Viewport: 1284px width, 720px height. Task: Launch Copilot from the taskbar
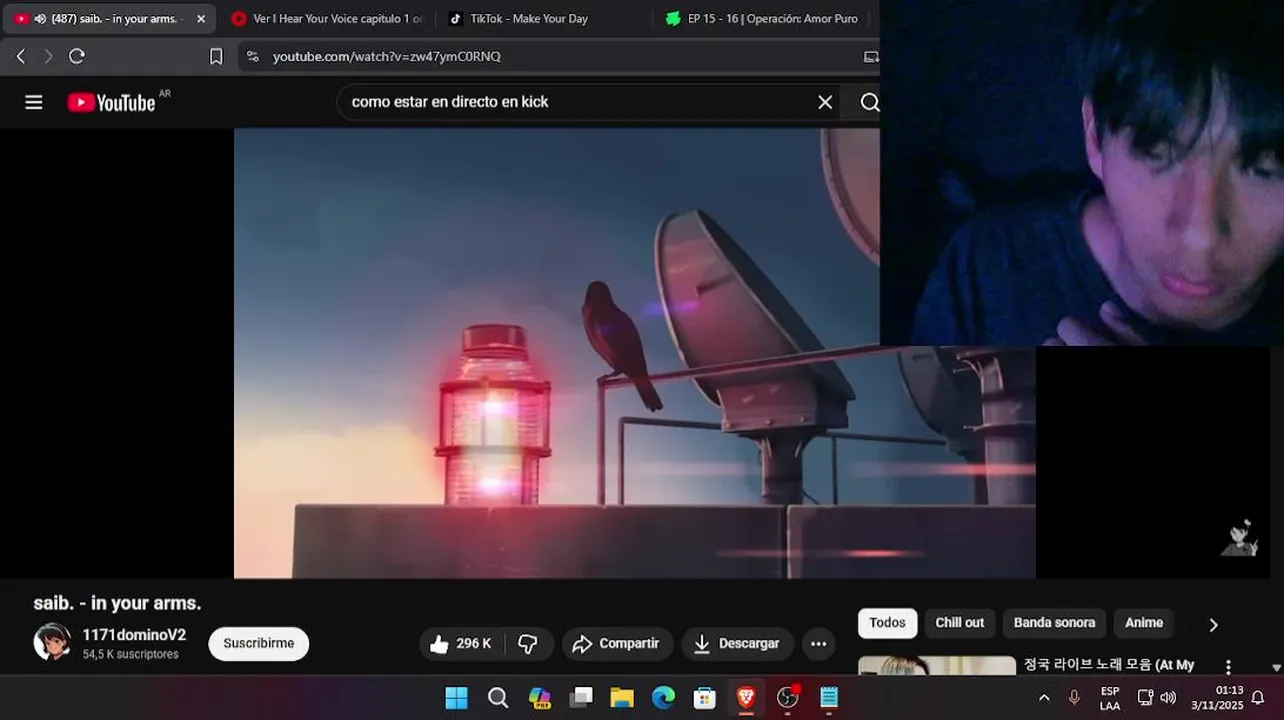tap(540, 698)
